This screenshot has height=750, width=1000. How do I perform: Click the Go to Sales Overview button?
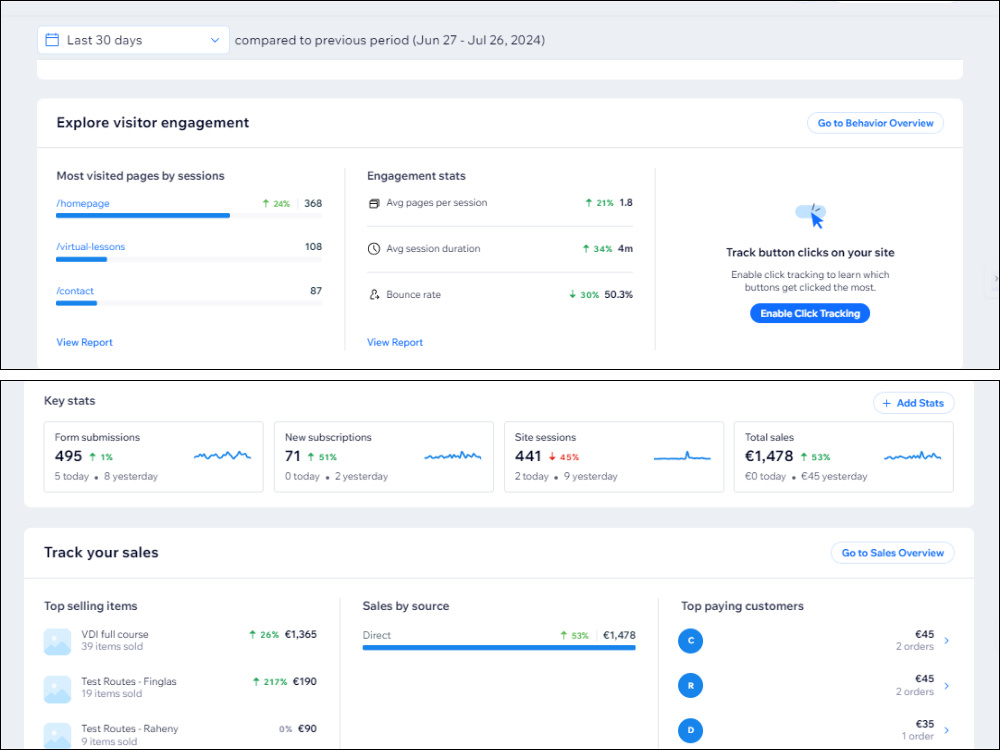click(892, 553)
